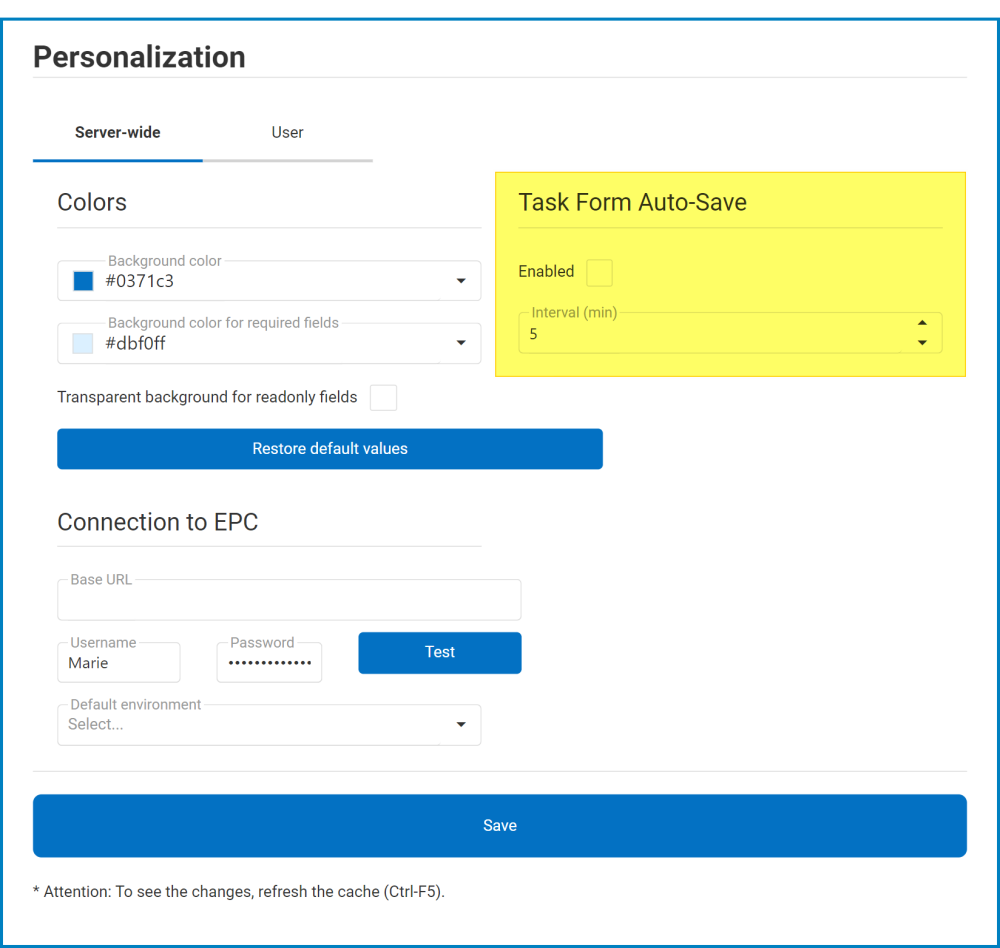Select the Username field showing Marie

(118, 663)
